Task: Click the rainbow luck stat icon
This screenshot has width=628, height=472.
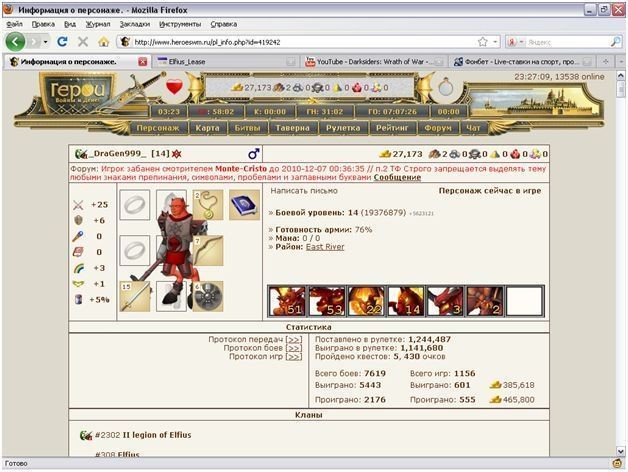Action: 78,268
